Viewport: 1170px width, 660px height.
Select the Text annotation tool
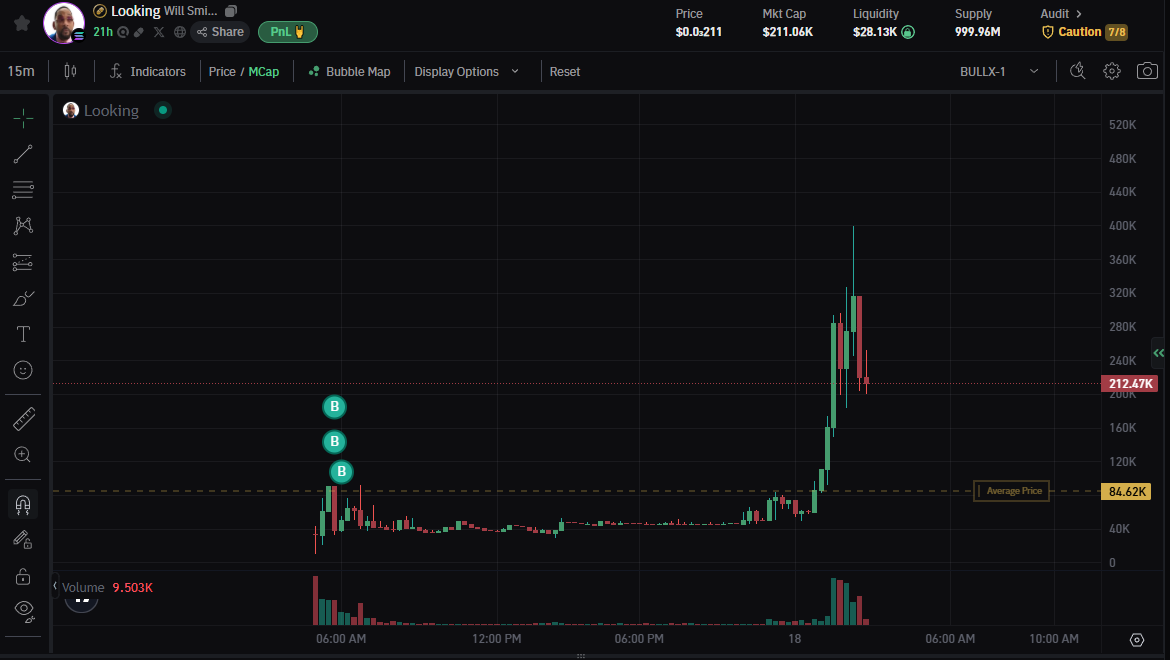(23, 334)
